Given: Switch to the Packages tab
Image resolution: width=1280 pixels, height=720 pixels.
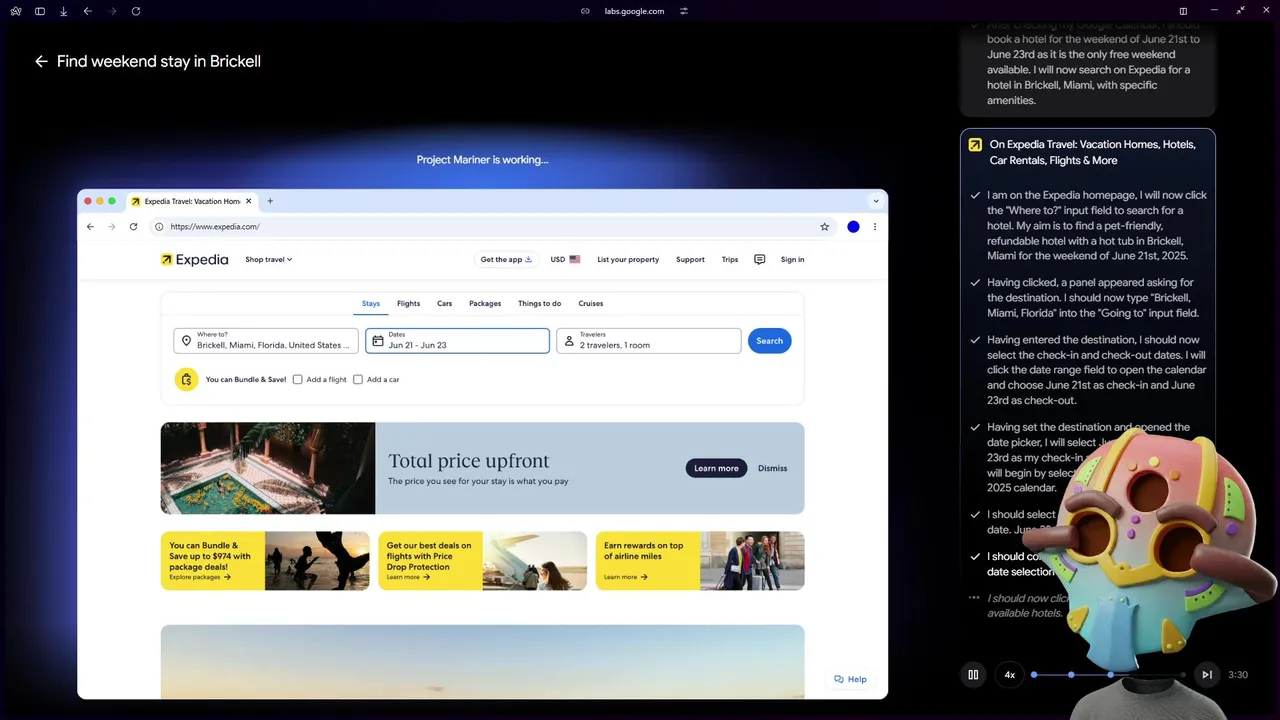Looking at the screenshot, I should (x=485, y=303).
